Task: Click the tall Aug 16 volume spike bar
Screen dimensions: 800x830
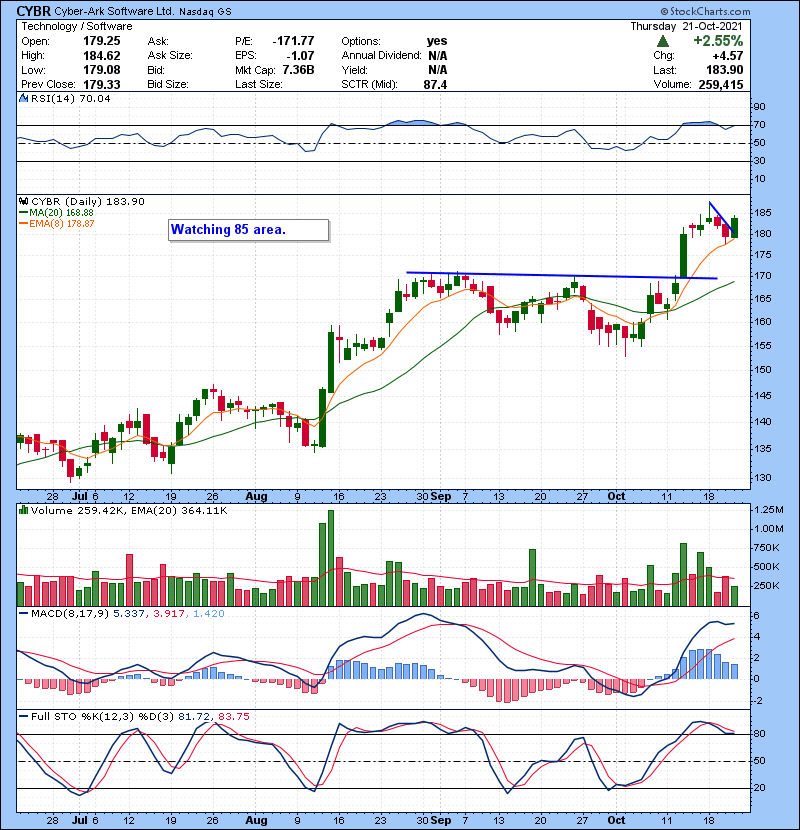Action: pyautogui.click(x=331, y=558)
